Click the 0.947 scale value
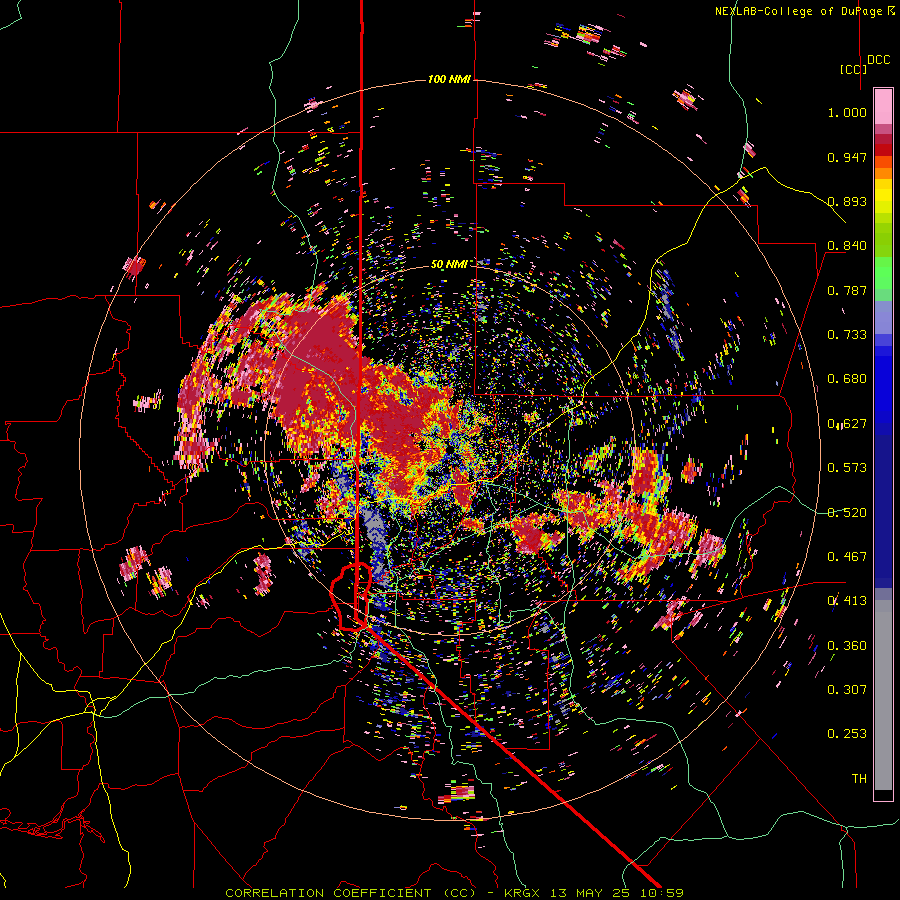 pyautogui.click(x=847, y=157)
